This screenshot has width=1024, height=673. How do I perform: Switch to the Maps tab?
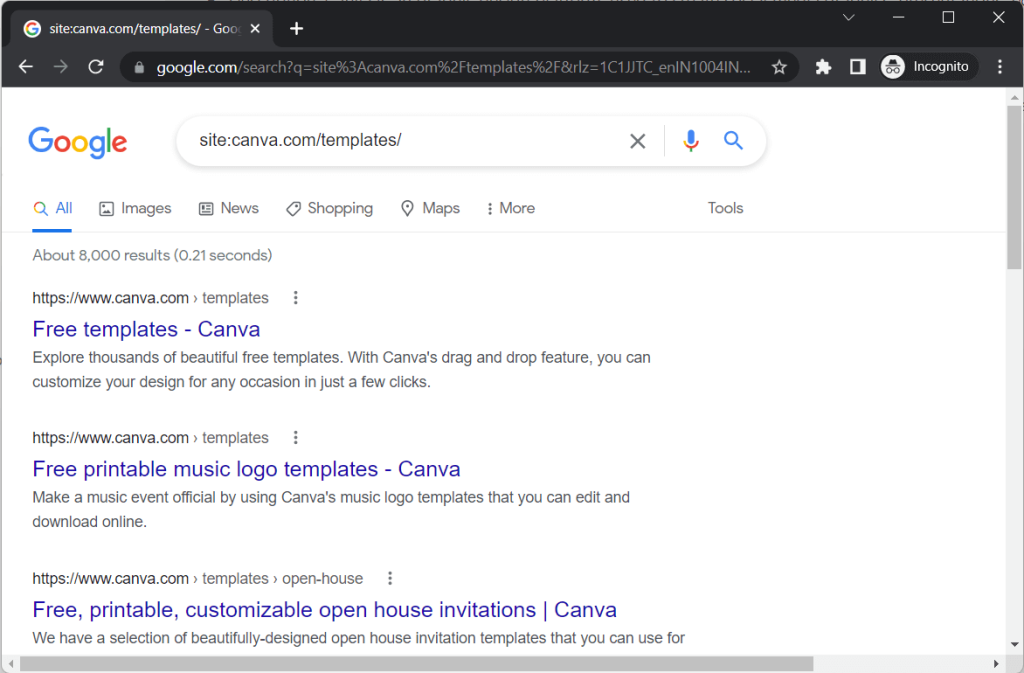(430, 208)
